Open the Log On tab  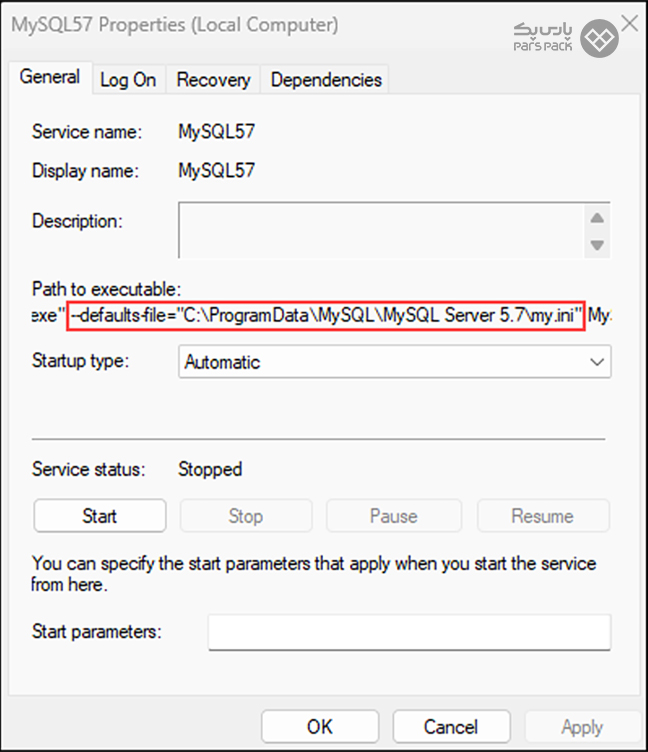pos(128,80)
